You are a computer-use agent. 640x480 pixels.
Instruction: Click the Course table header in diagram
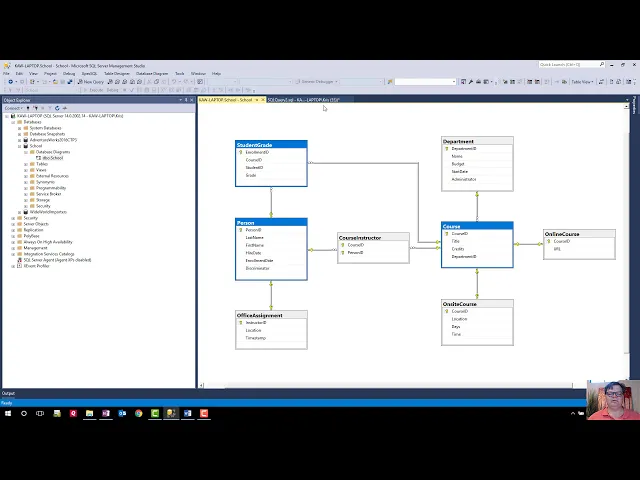click(x=477, y=226)
